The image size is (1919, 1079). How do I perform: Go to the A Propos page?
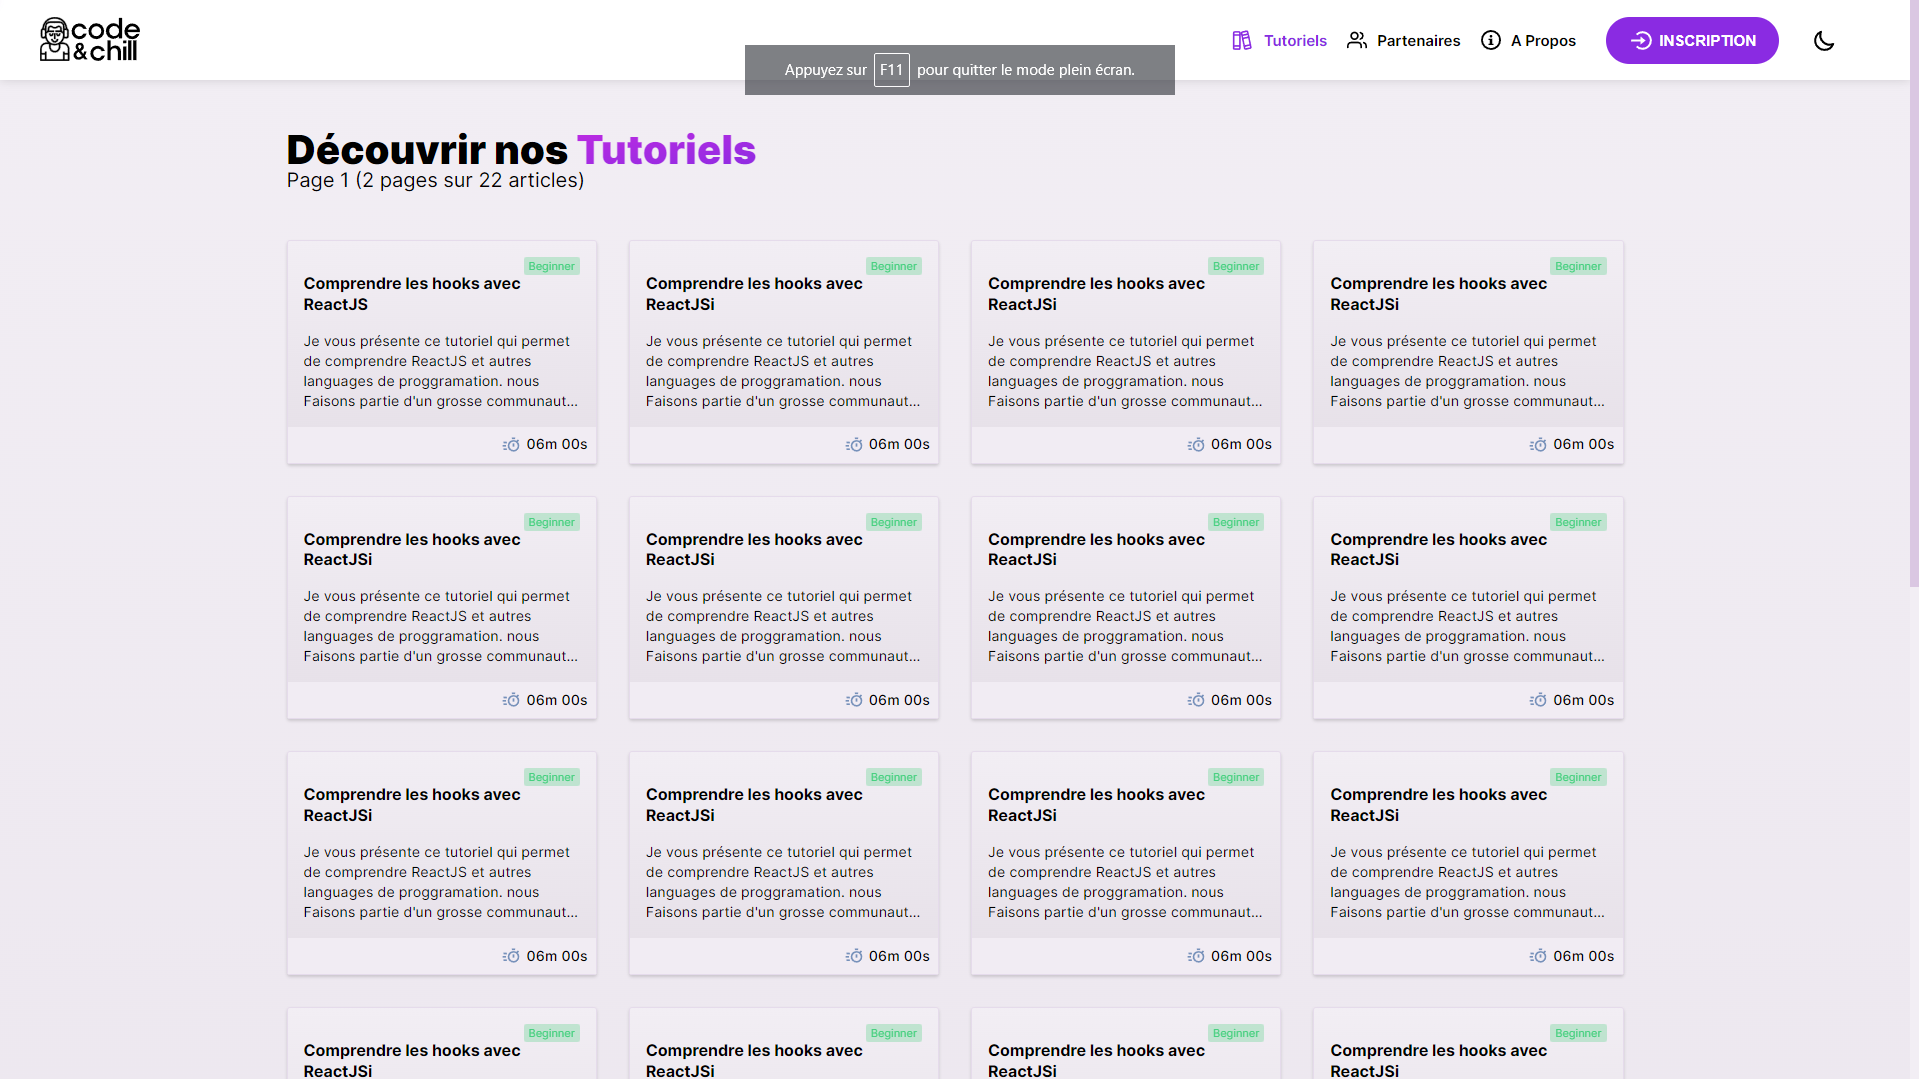[x=1542, y=41]
